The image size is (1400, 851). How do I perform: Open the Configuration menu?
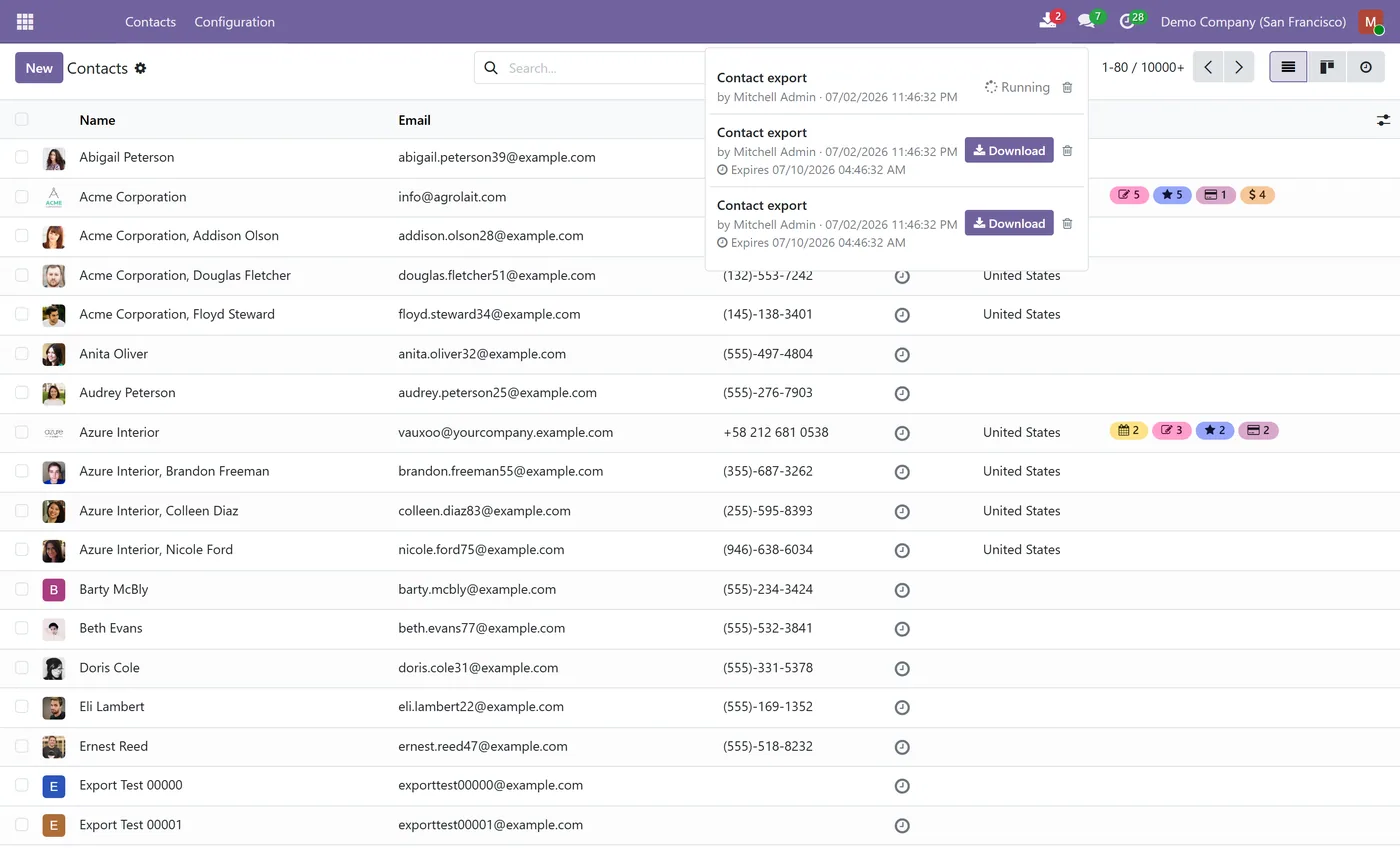coord(234,21)
